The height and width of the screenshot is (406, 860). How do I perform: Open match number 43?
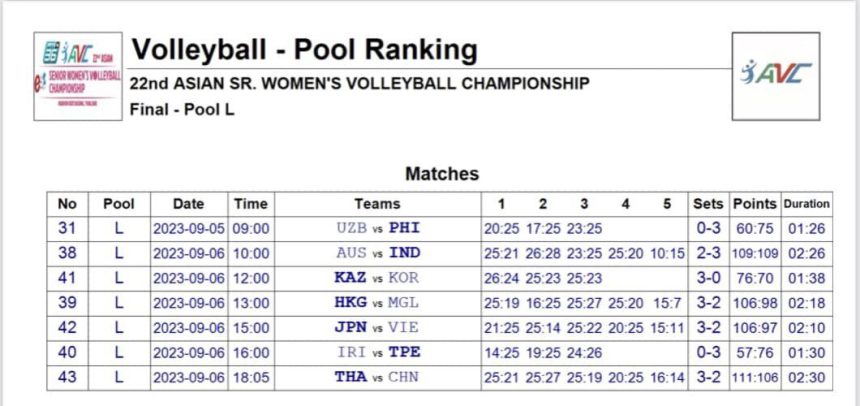pyautogui.click(x=67, y=377)
